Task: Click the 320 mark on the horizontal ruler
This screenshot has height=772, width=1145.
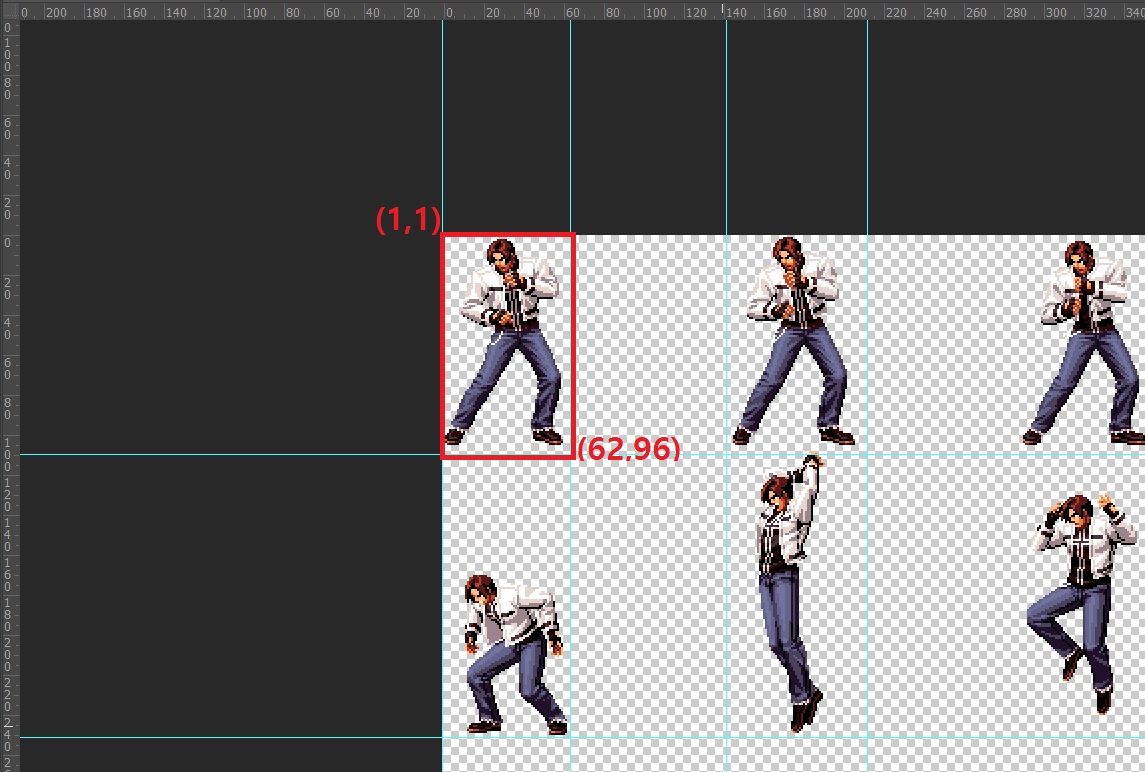Action: pyautogui.click(x=1095, y=12)
